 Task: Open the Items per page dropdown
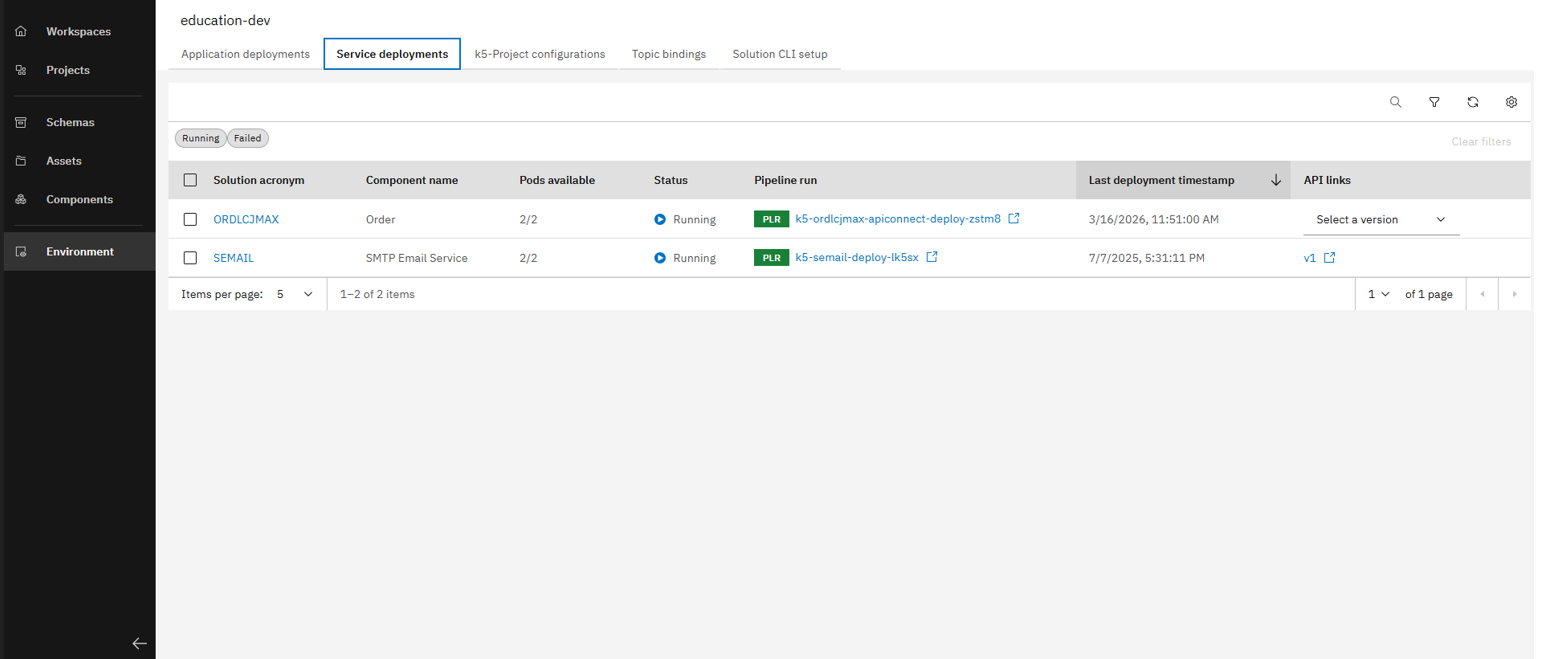(296, 294)
